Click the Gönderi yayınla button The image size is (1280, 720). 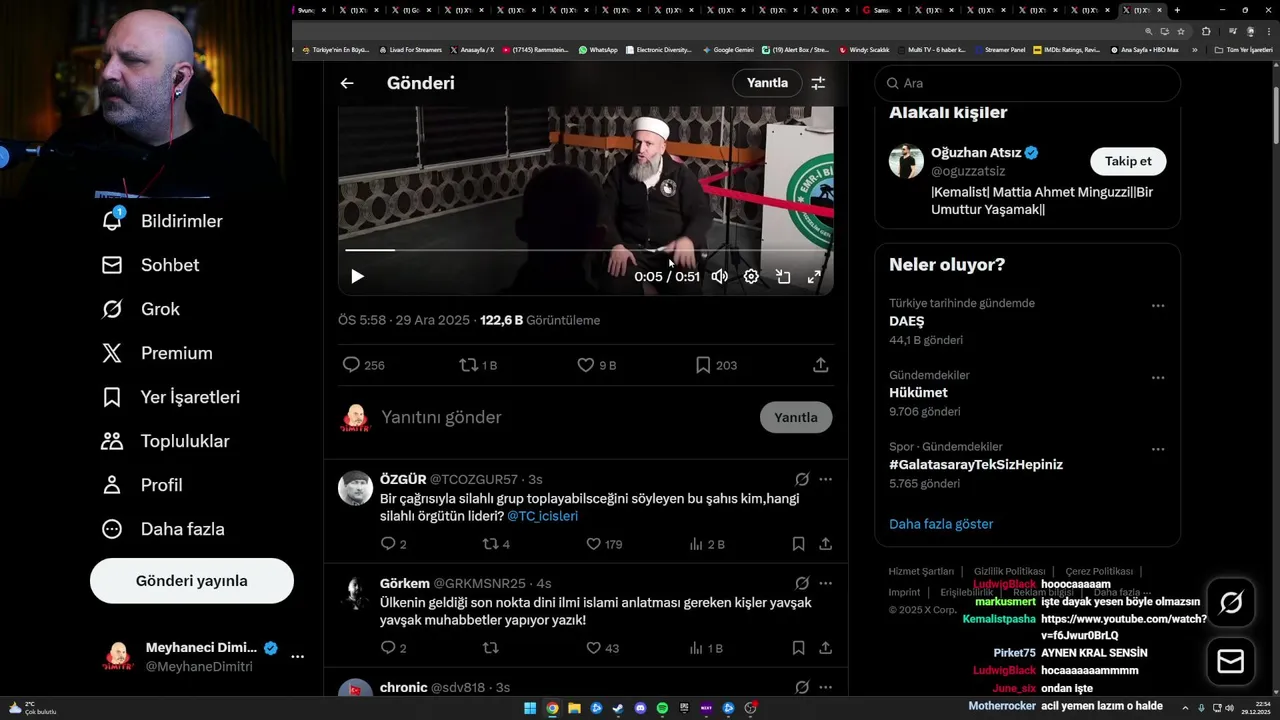tap(192, 581)
